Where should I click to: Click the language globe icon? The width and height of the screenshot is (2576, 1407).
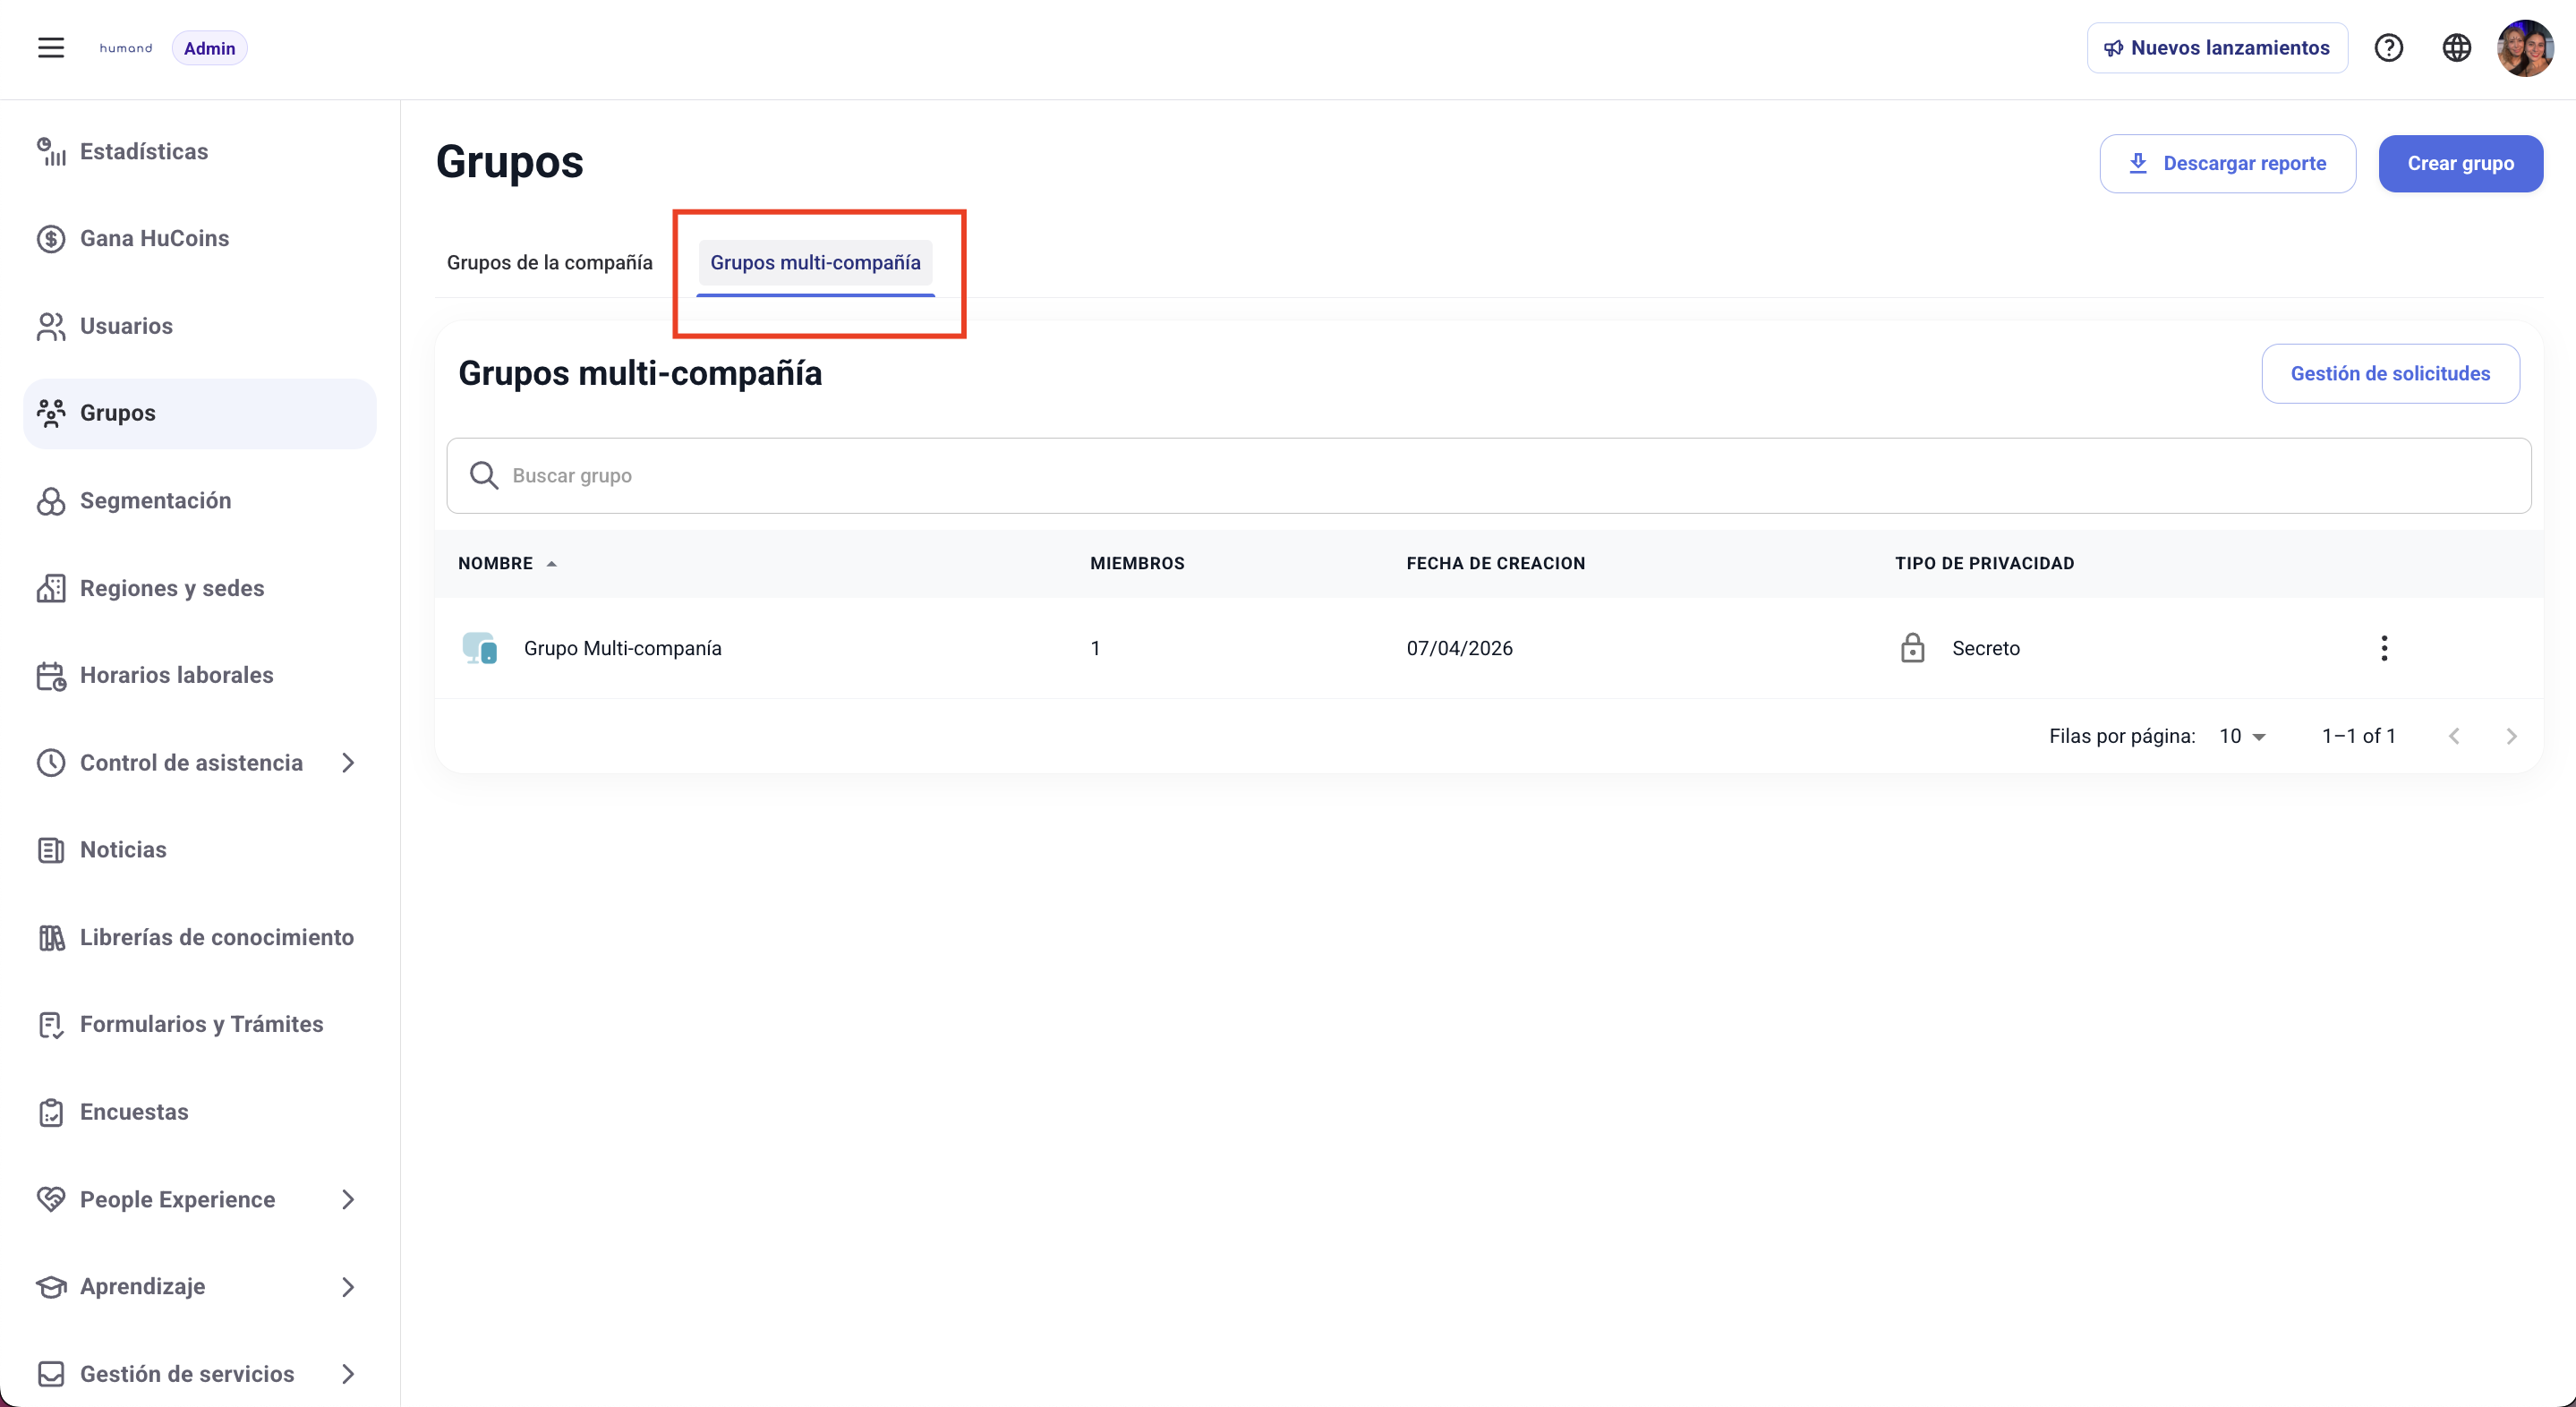point(2458,47)
